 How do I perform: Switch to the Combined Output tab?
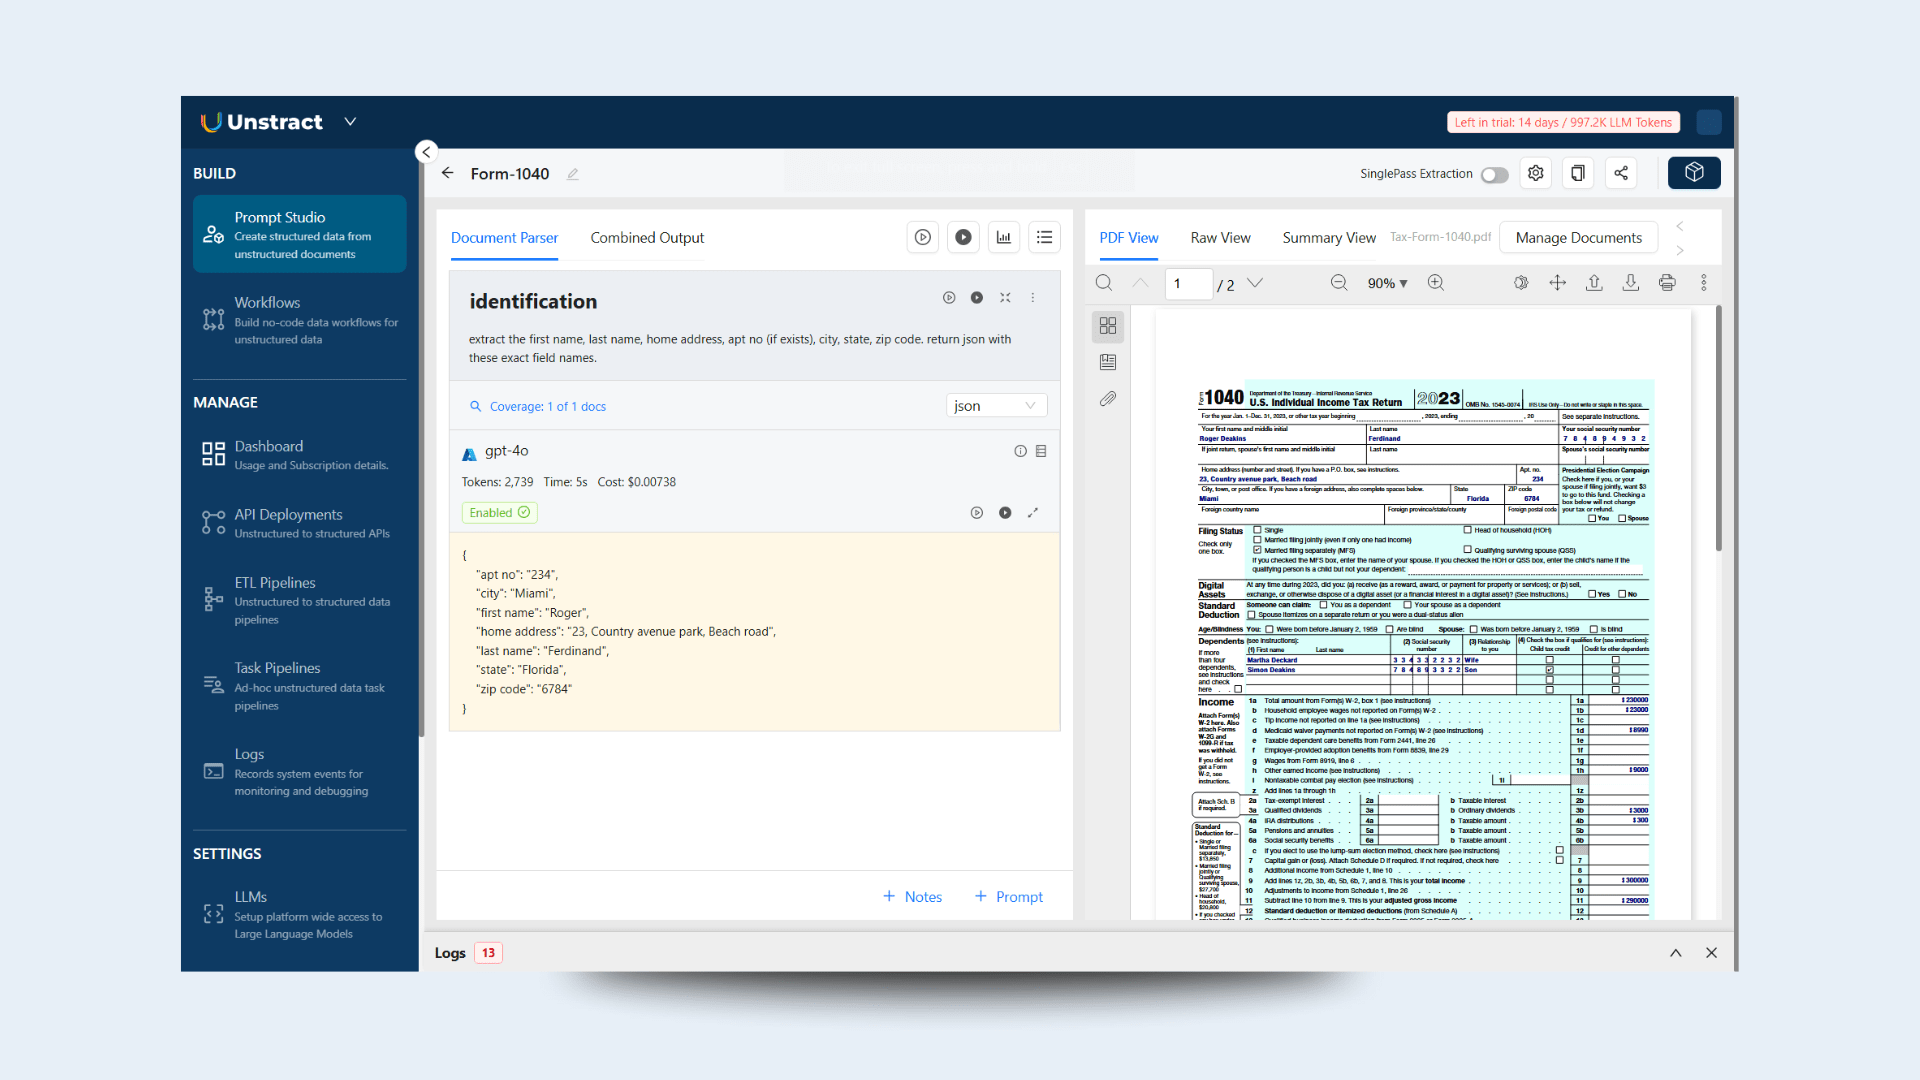click(x=646, y=237)
